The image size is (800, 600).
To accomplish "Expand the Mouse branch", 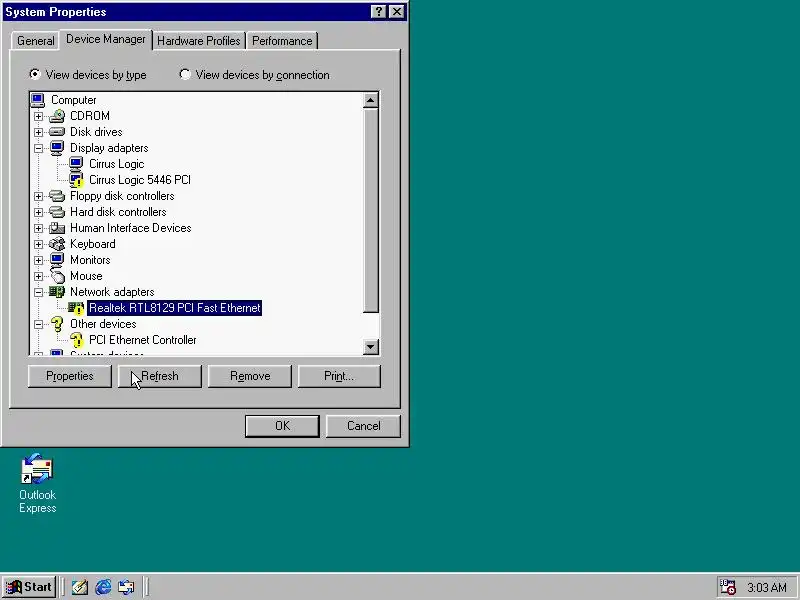I will click(x=38, y=276).
